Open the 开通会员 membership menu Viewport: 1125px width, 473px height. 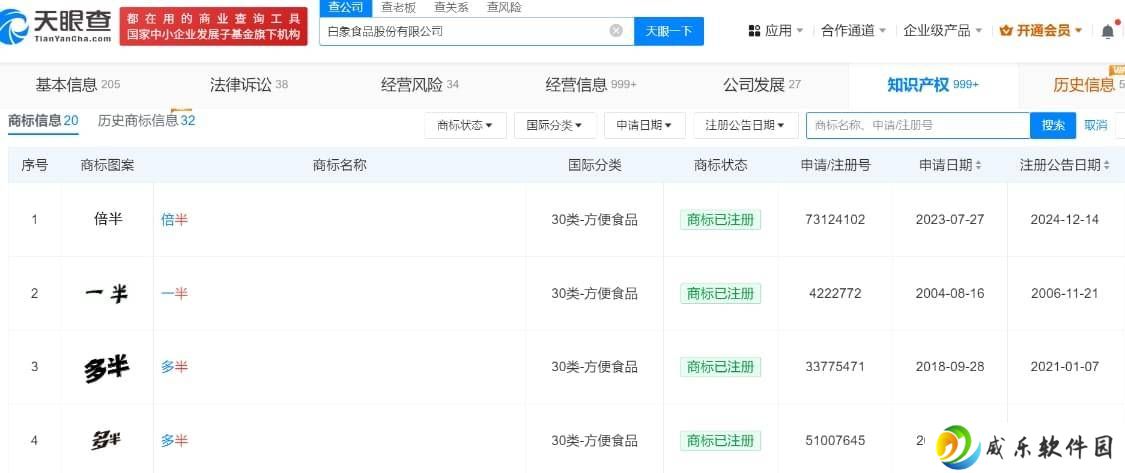[x=1040, y=31]
